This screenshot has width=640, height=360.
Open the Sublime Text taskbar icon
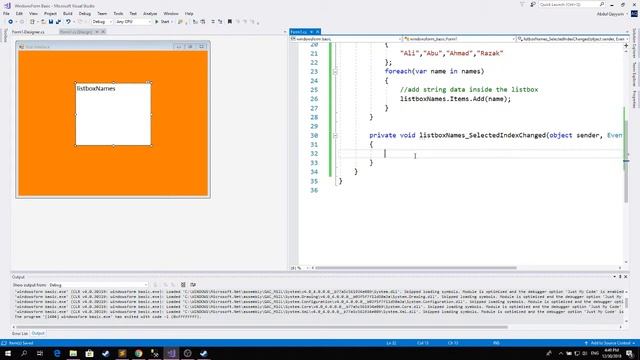coord(122,353)
